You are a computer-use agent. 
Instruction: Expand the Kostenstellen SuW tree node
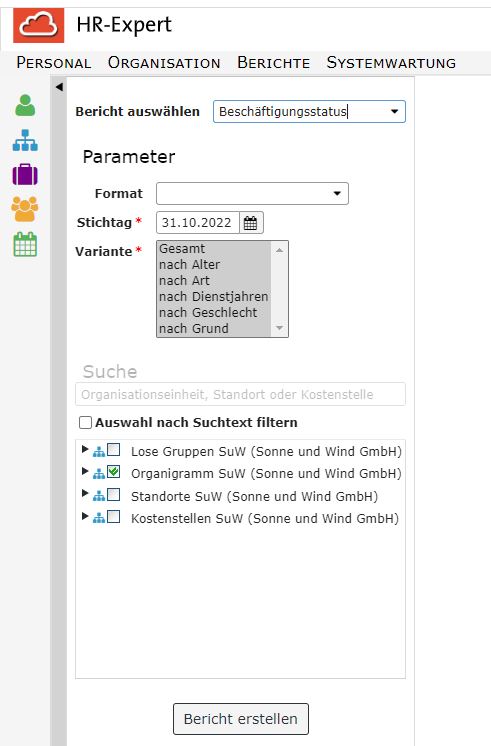pyautogui.click(x=85, y=516)
